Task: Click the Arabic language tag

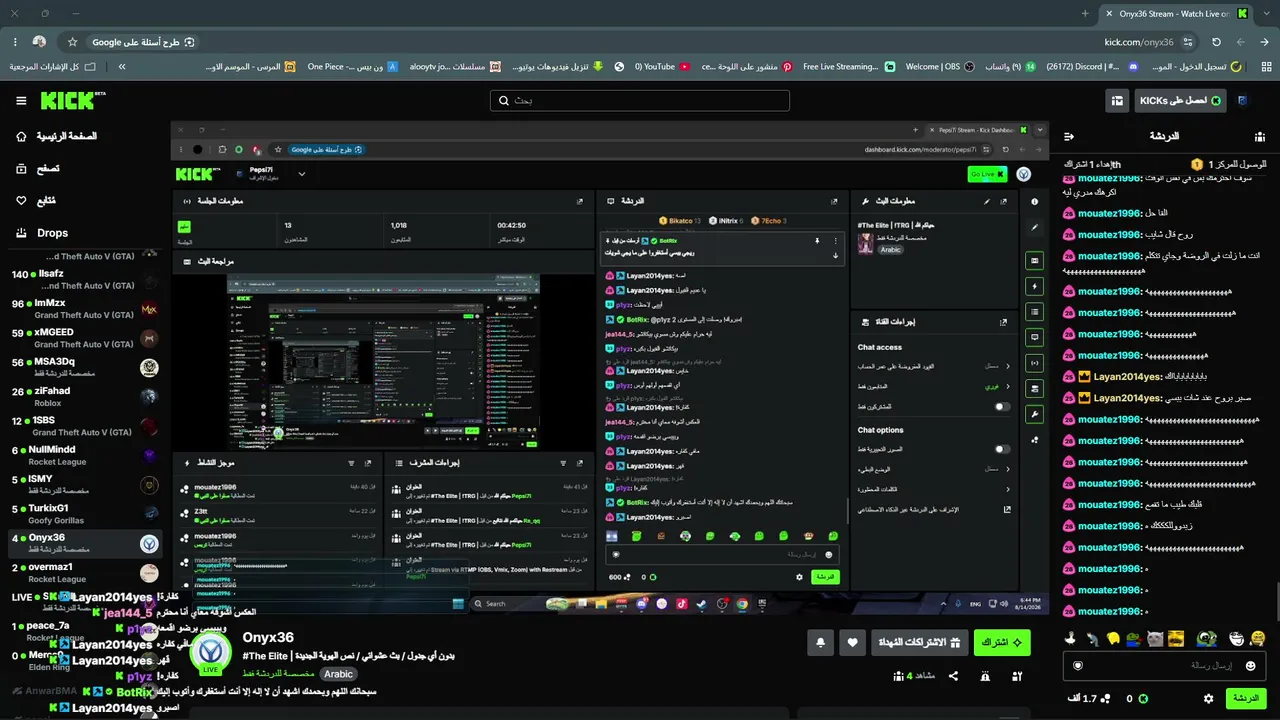Action: (x=339, y=674)
